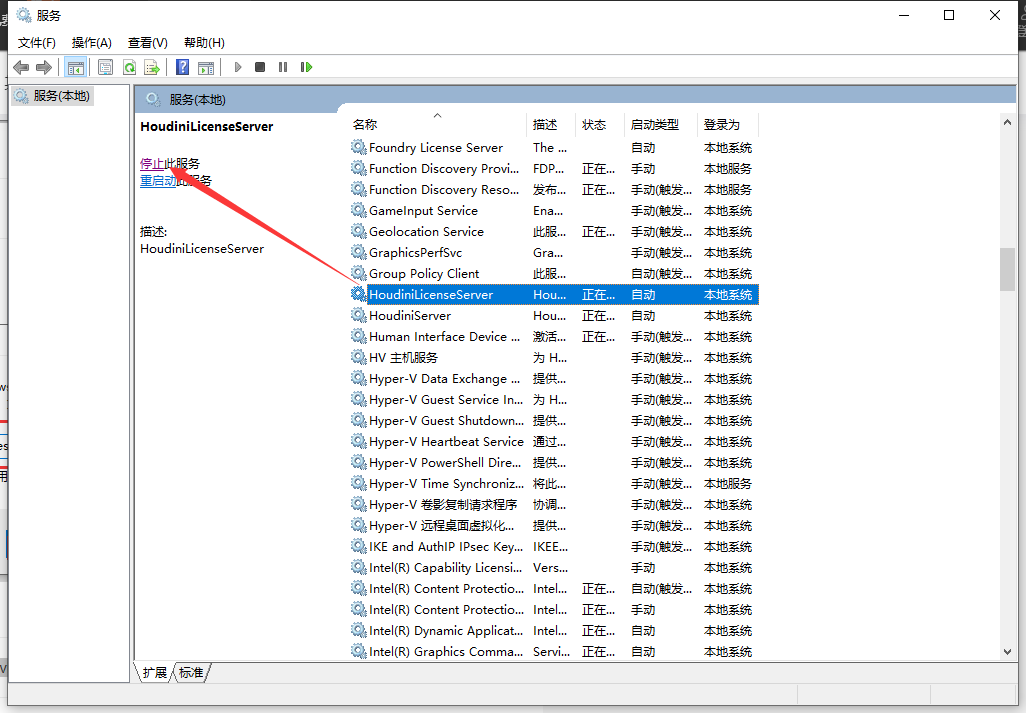The width and height of the screenshot is (1026, 713).
Task: Open the 查看(V) menu
Action: pos(147,42)
